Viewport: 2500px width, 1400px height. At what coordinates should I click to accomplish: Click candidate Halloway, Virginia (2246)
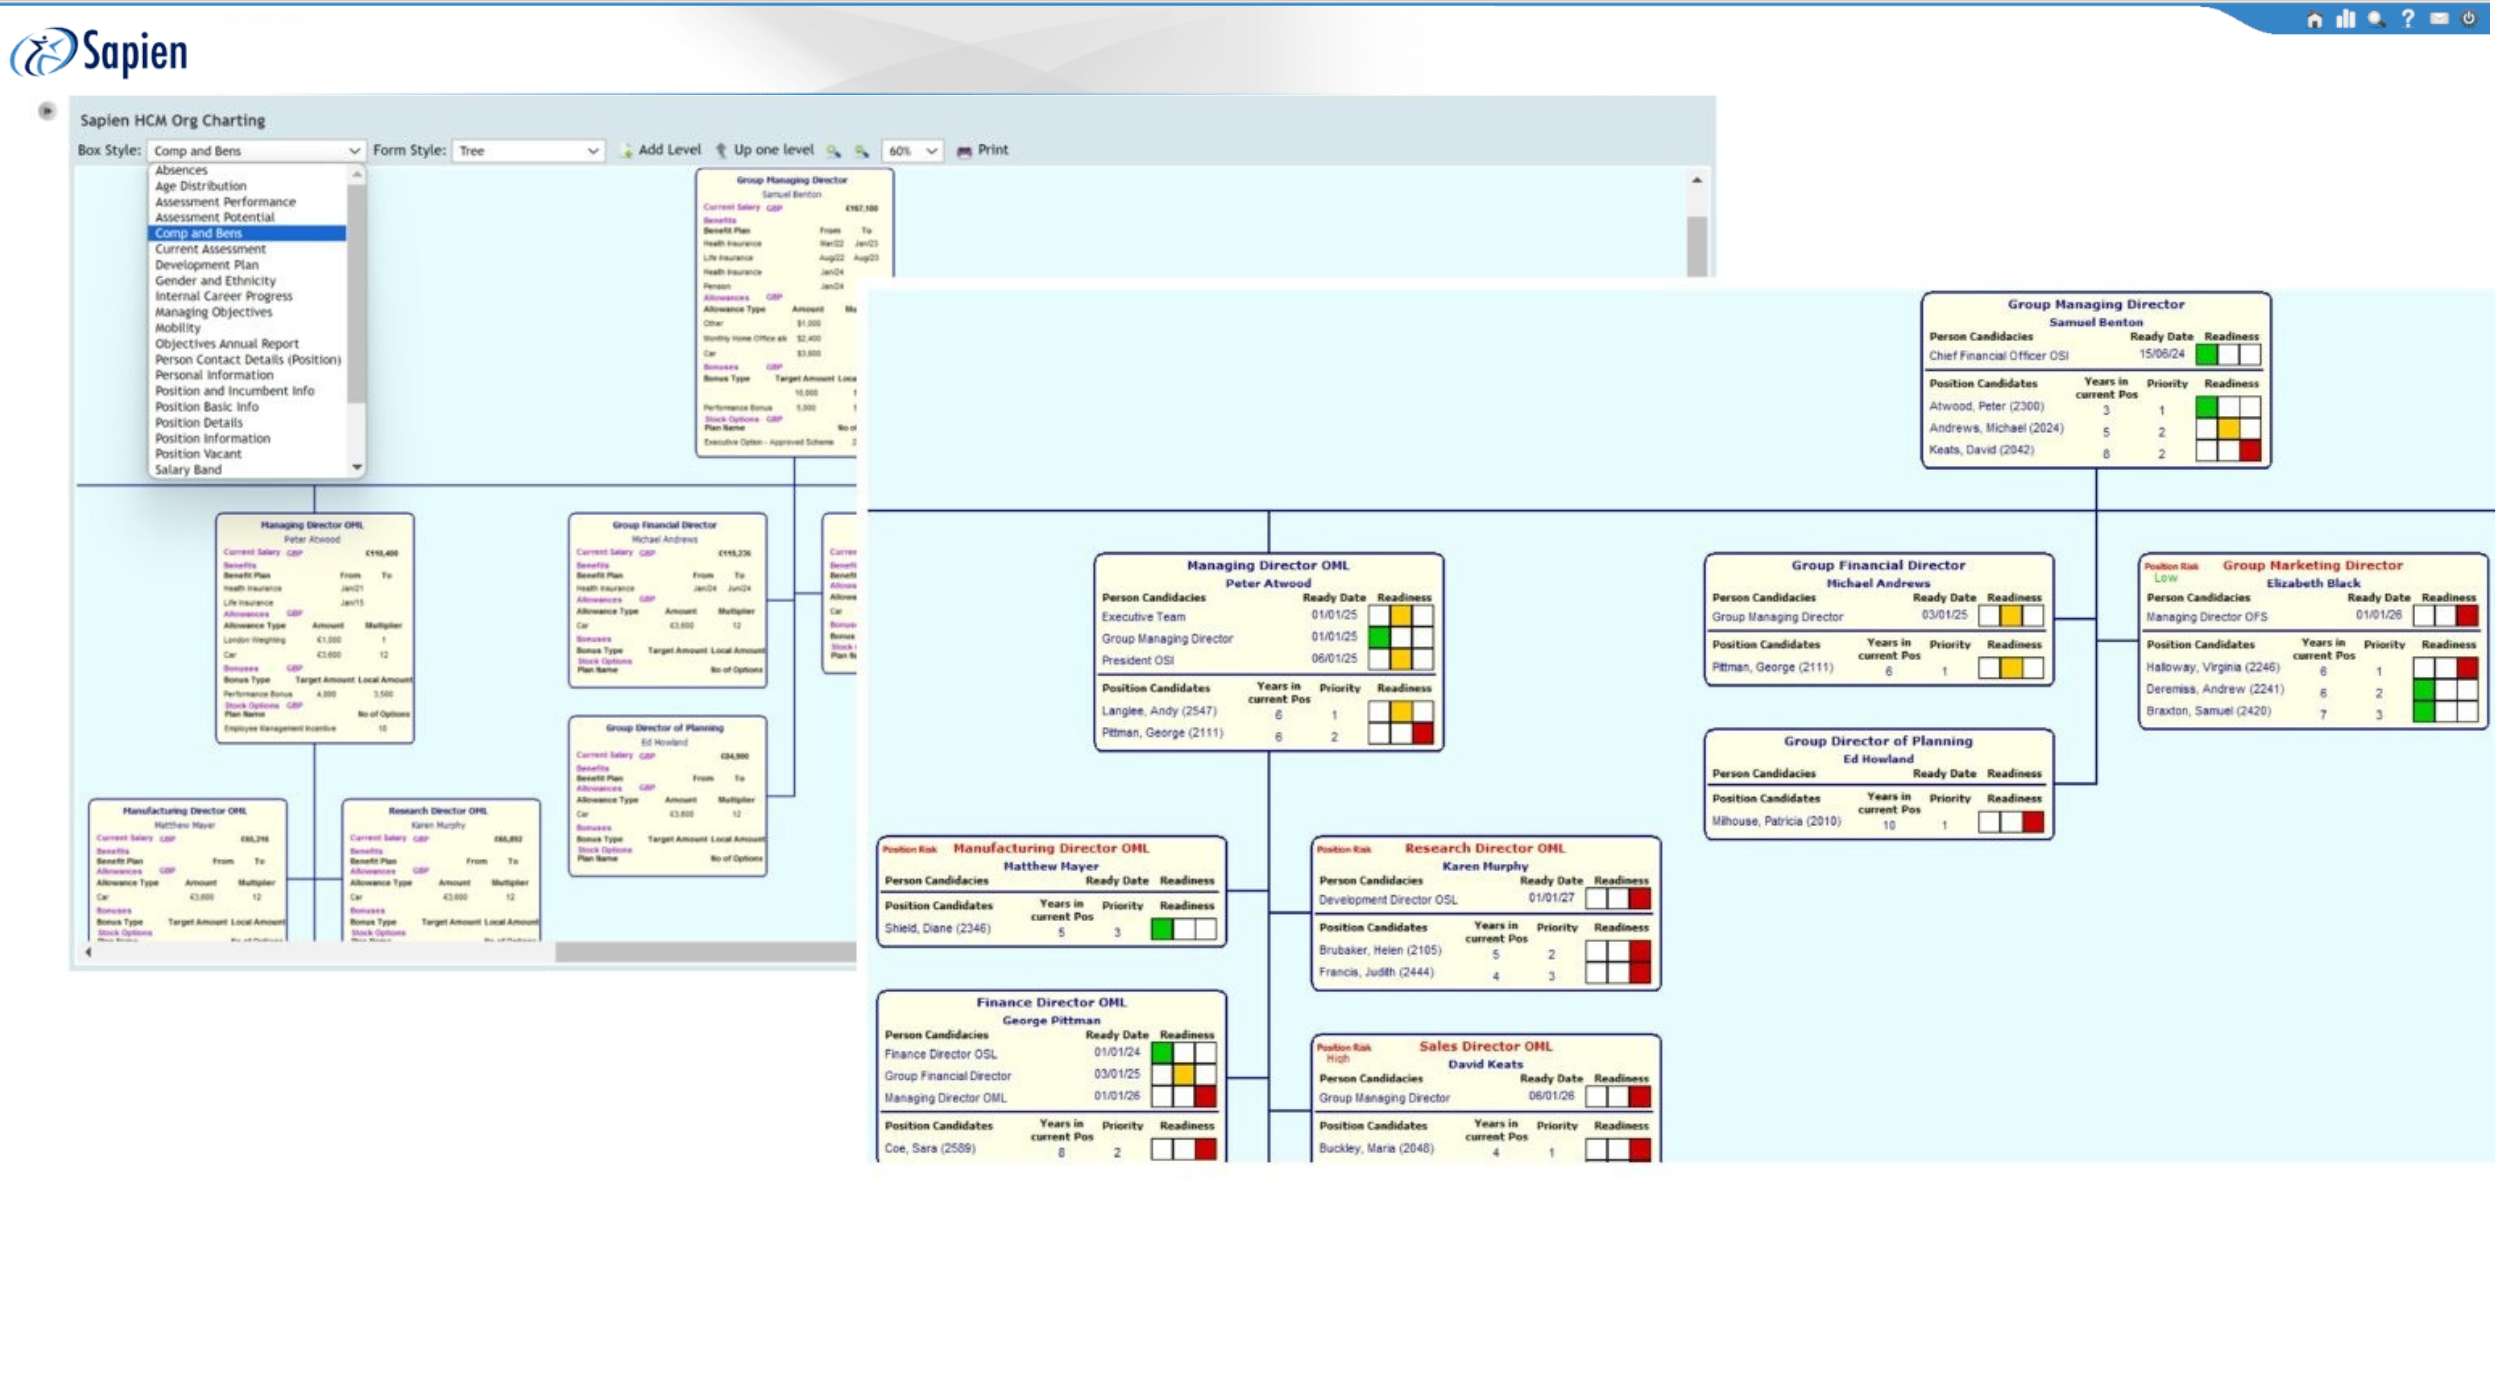[x=2211, y=668]
